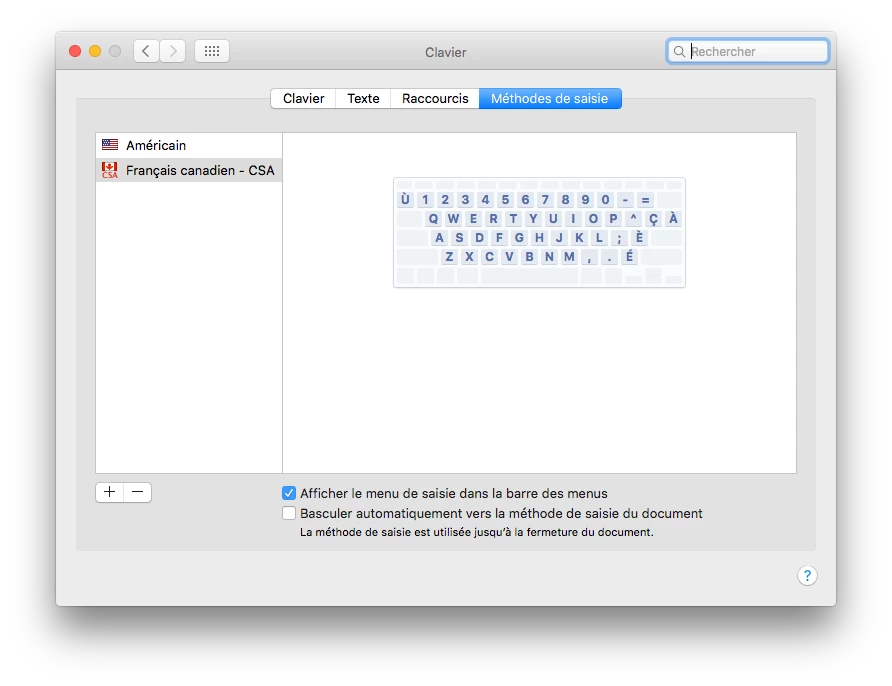Click the Z key in keyboard preview
This screenshot has height=686, width=892.
(449, 257)
